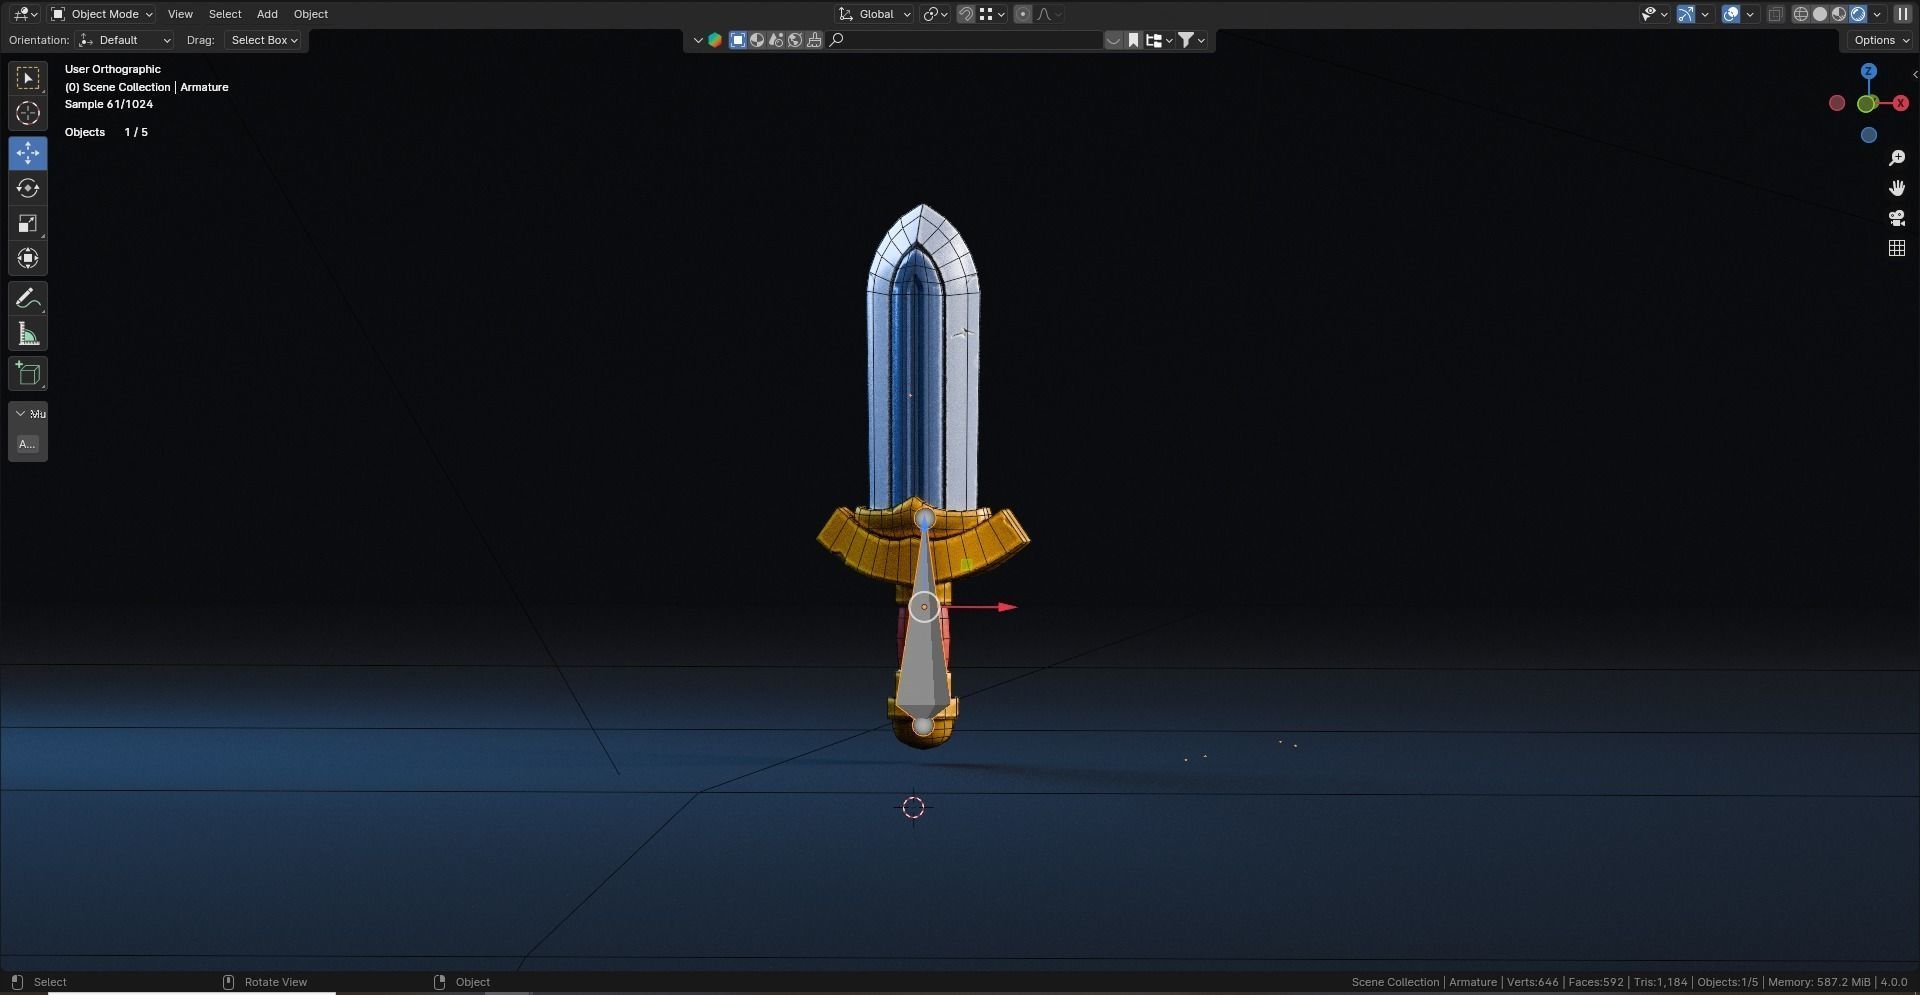Switch to solid shading
The width and height of the screenshot is (1920, 995).
pyautogui.click(x=1820, y=14)
